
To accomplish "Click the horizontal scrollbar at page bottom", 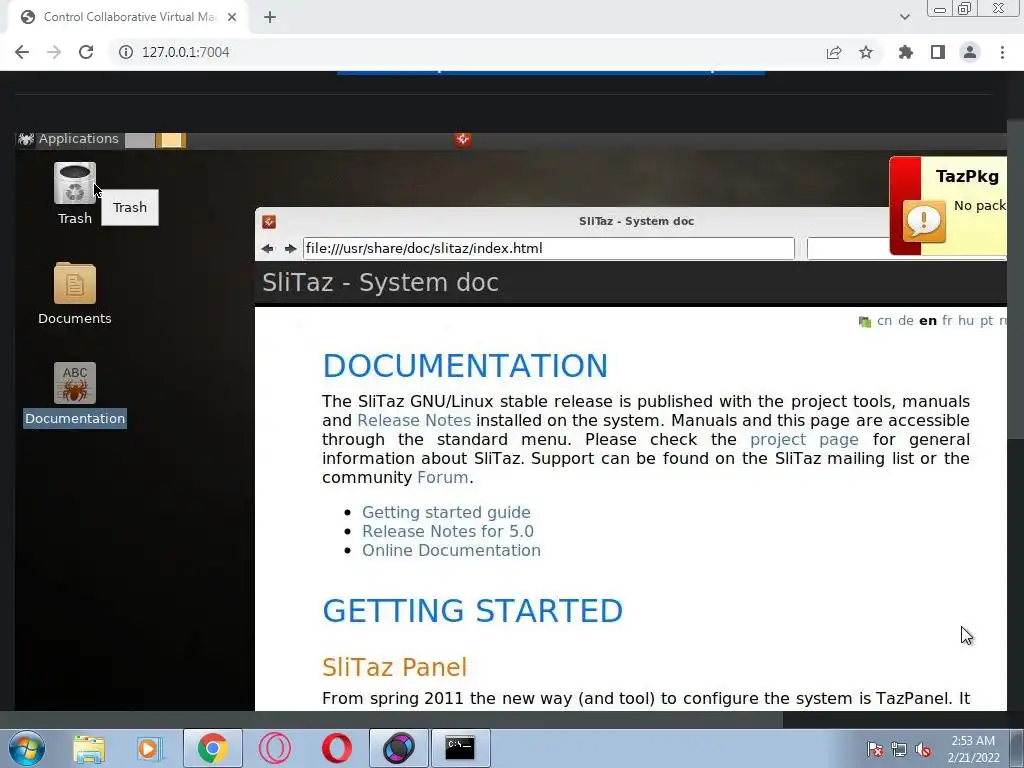I will pyautogui.click(x=391, y=720).
